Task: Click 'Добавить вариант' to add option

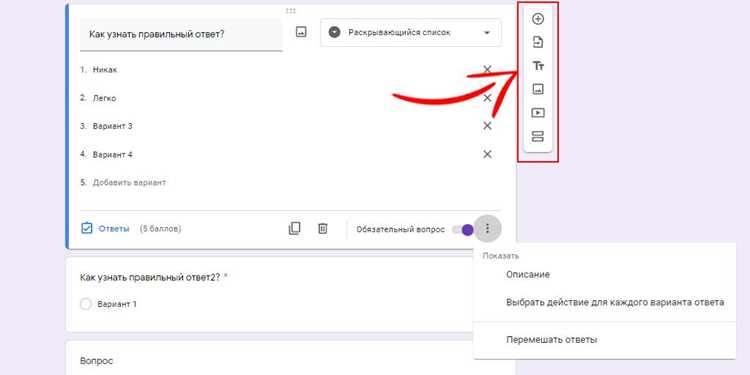Action: tap(129, 183)
